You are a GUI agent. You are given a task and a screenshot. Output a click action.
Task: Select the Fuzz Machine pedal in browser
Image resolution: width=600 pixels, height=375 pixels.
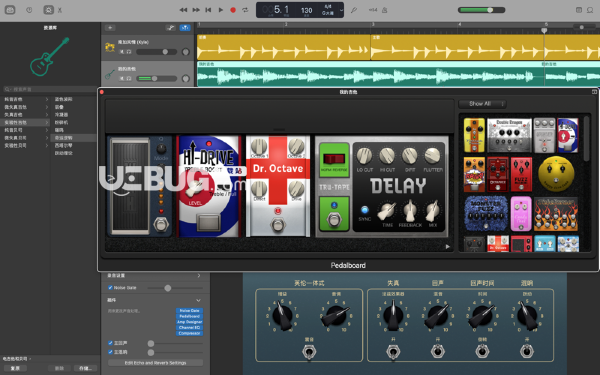click(521, 174)
